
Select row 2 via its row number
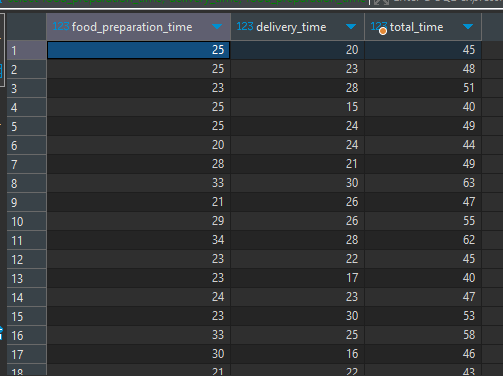[26, 69]
